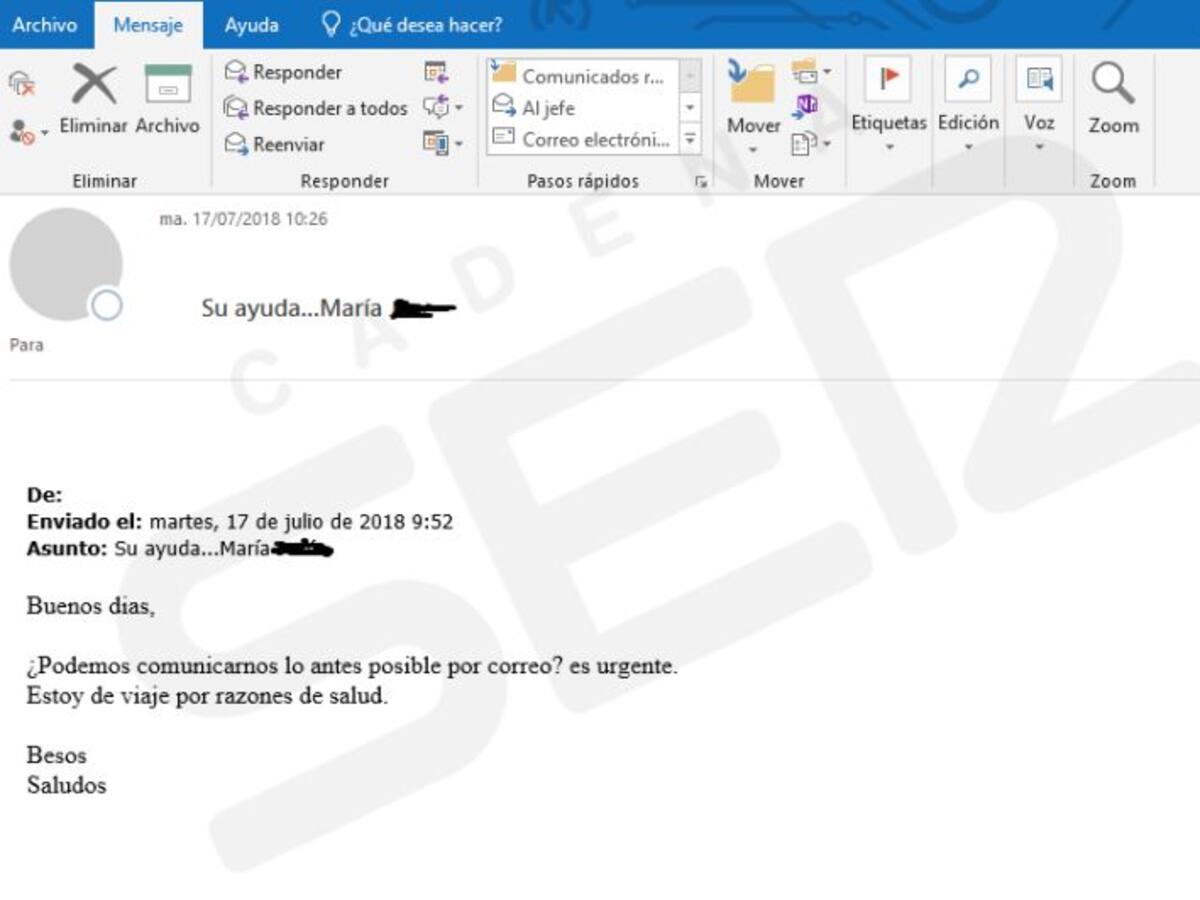Click the ¿Qué desea hacer? search box
Screen dimensions: 1200x900
pos(412,25)
